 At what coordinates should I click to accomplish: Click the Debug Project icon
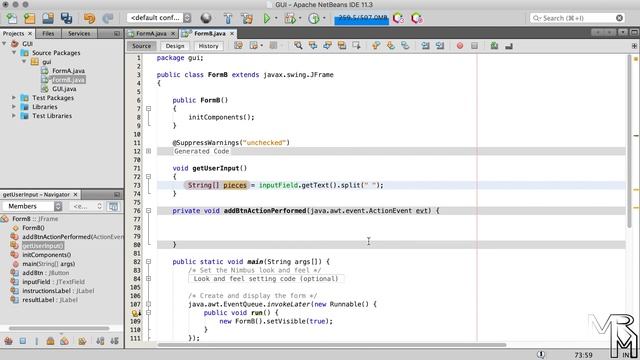(x=290, y=18)
